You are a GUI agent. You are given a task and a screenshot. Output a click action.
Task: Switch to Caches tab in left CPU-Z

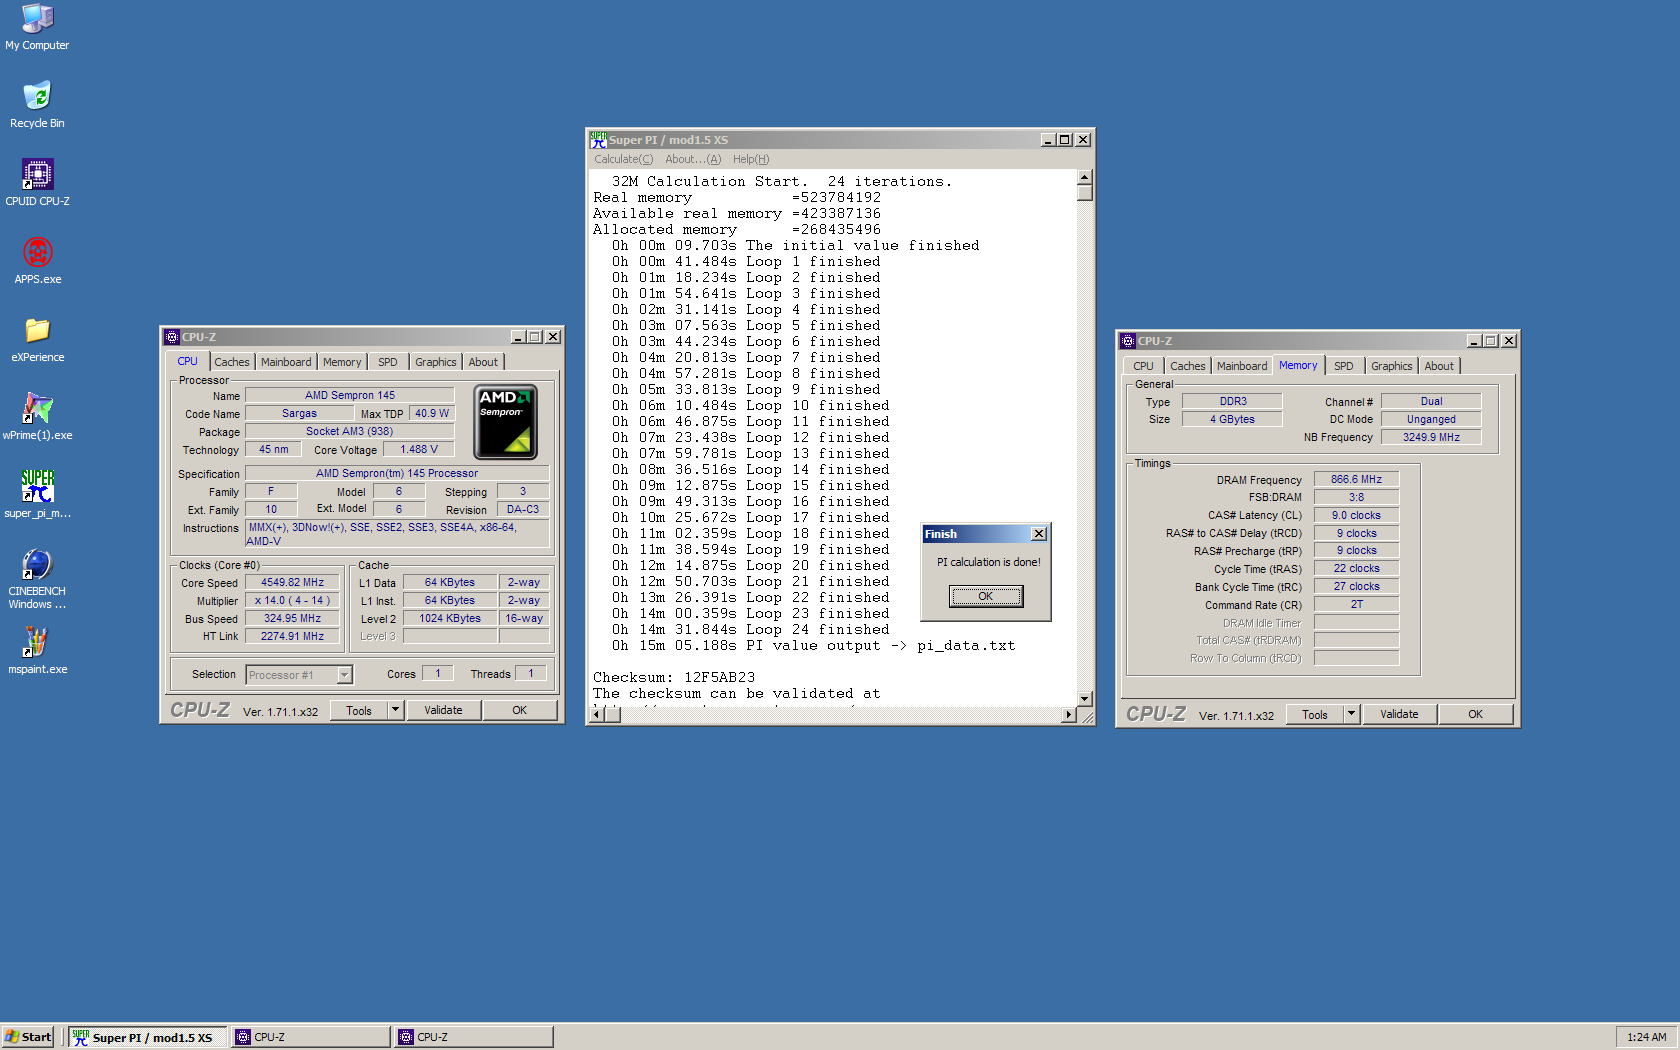click(232, 362)
